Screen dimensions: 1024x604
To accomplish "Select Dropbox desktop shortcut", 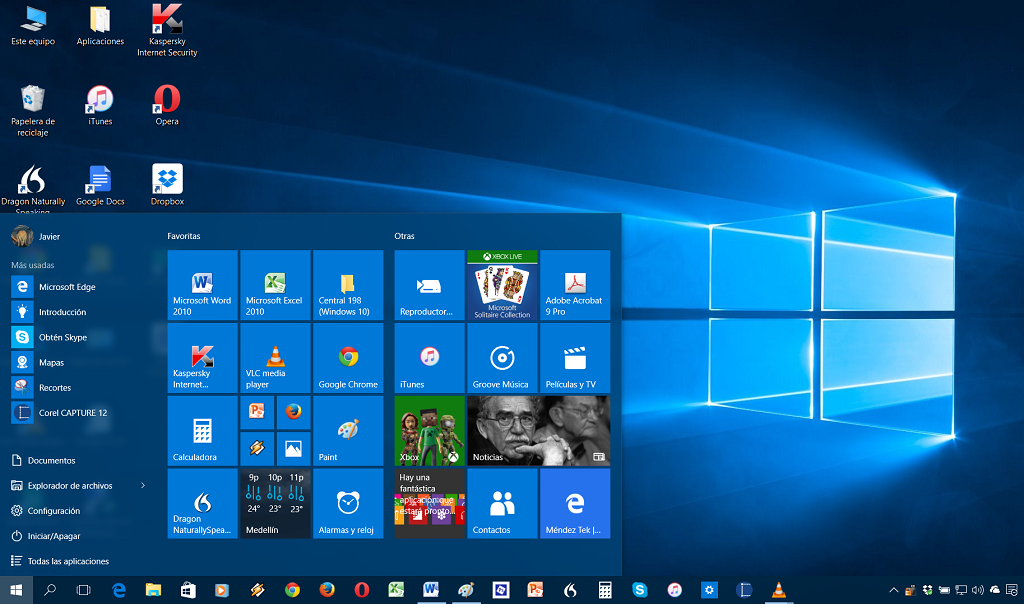I will coord(167,186).
